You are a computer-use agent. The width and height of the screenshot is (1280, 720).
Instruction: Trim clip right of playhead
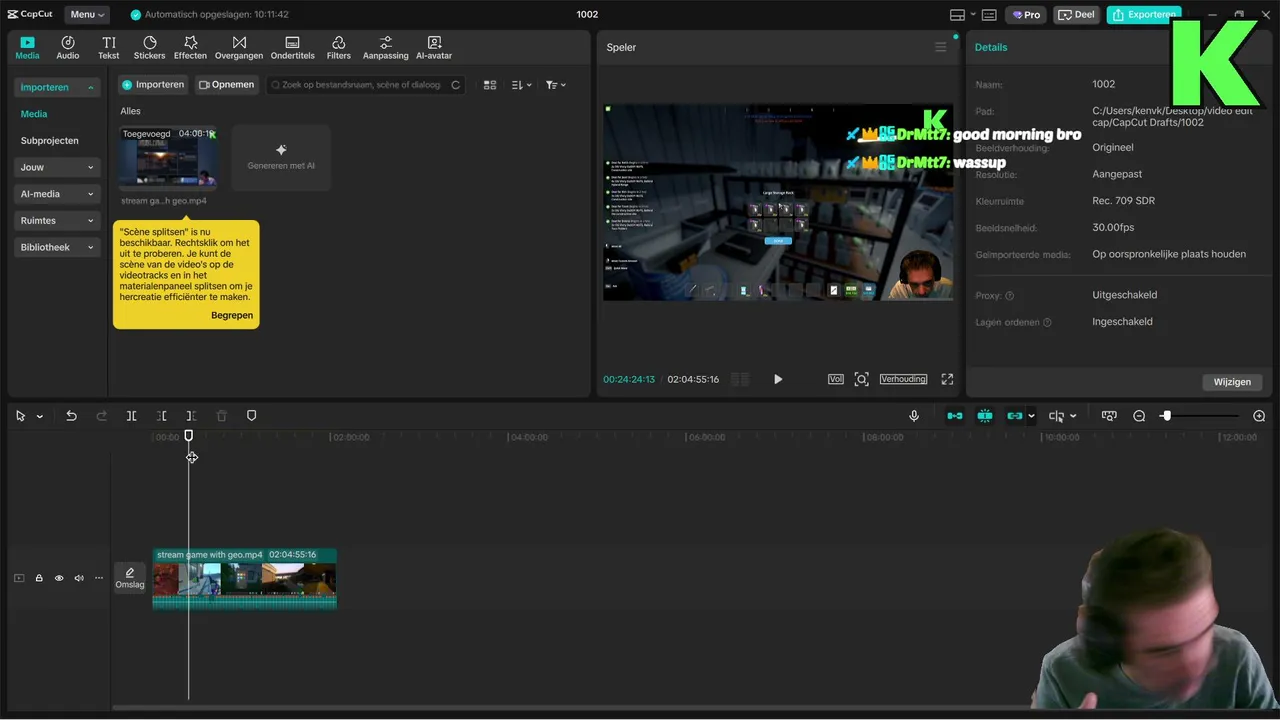tap(191, 416)
